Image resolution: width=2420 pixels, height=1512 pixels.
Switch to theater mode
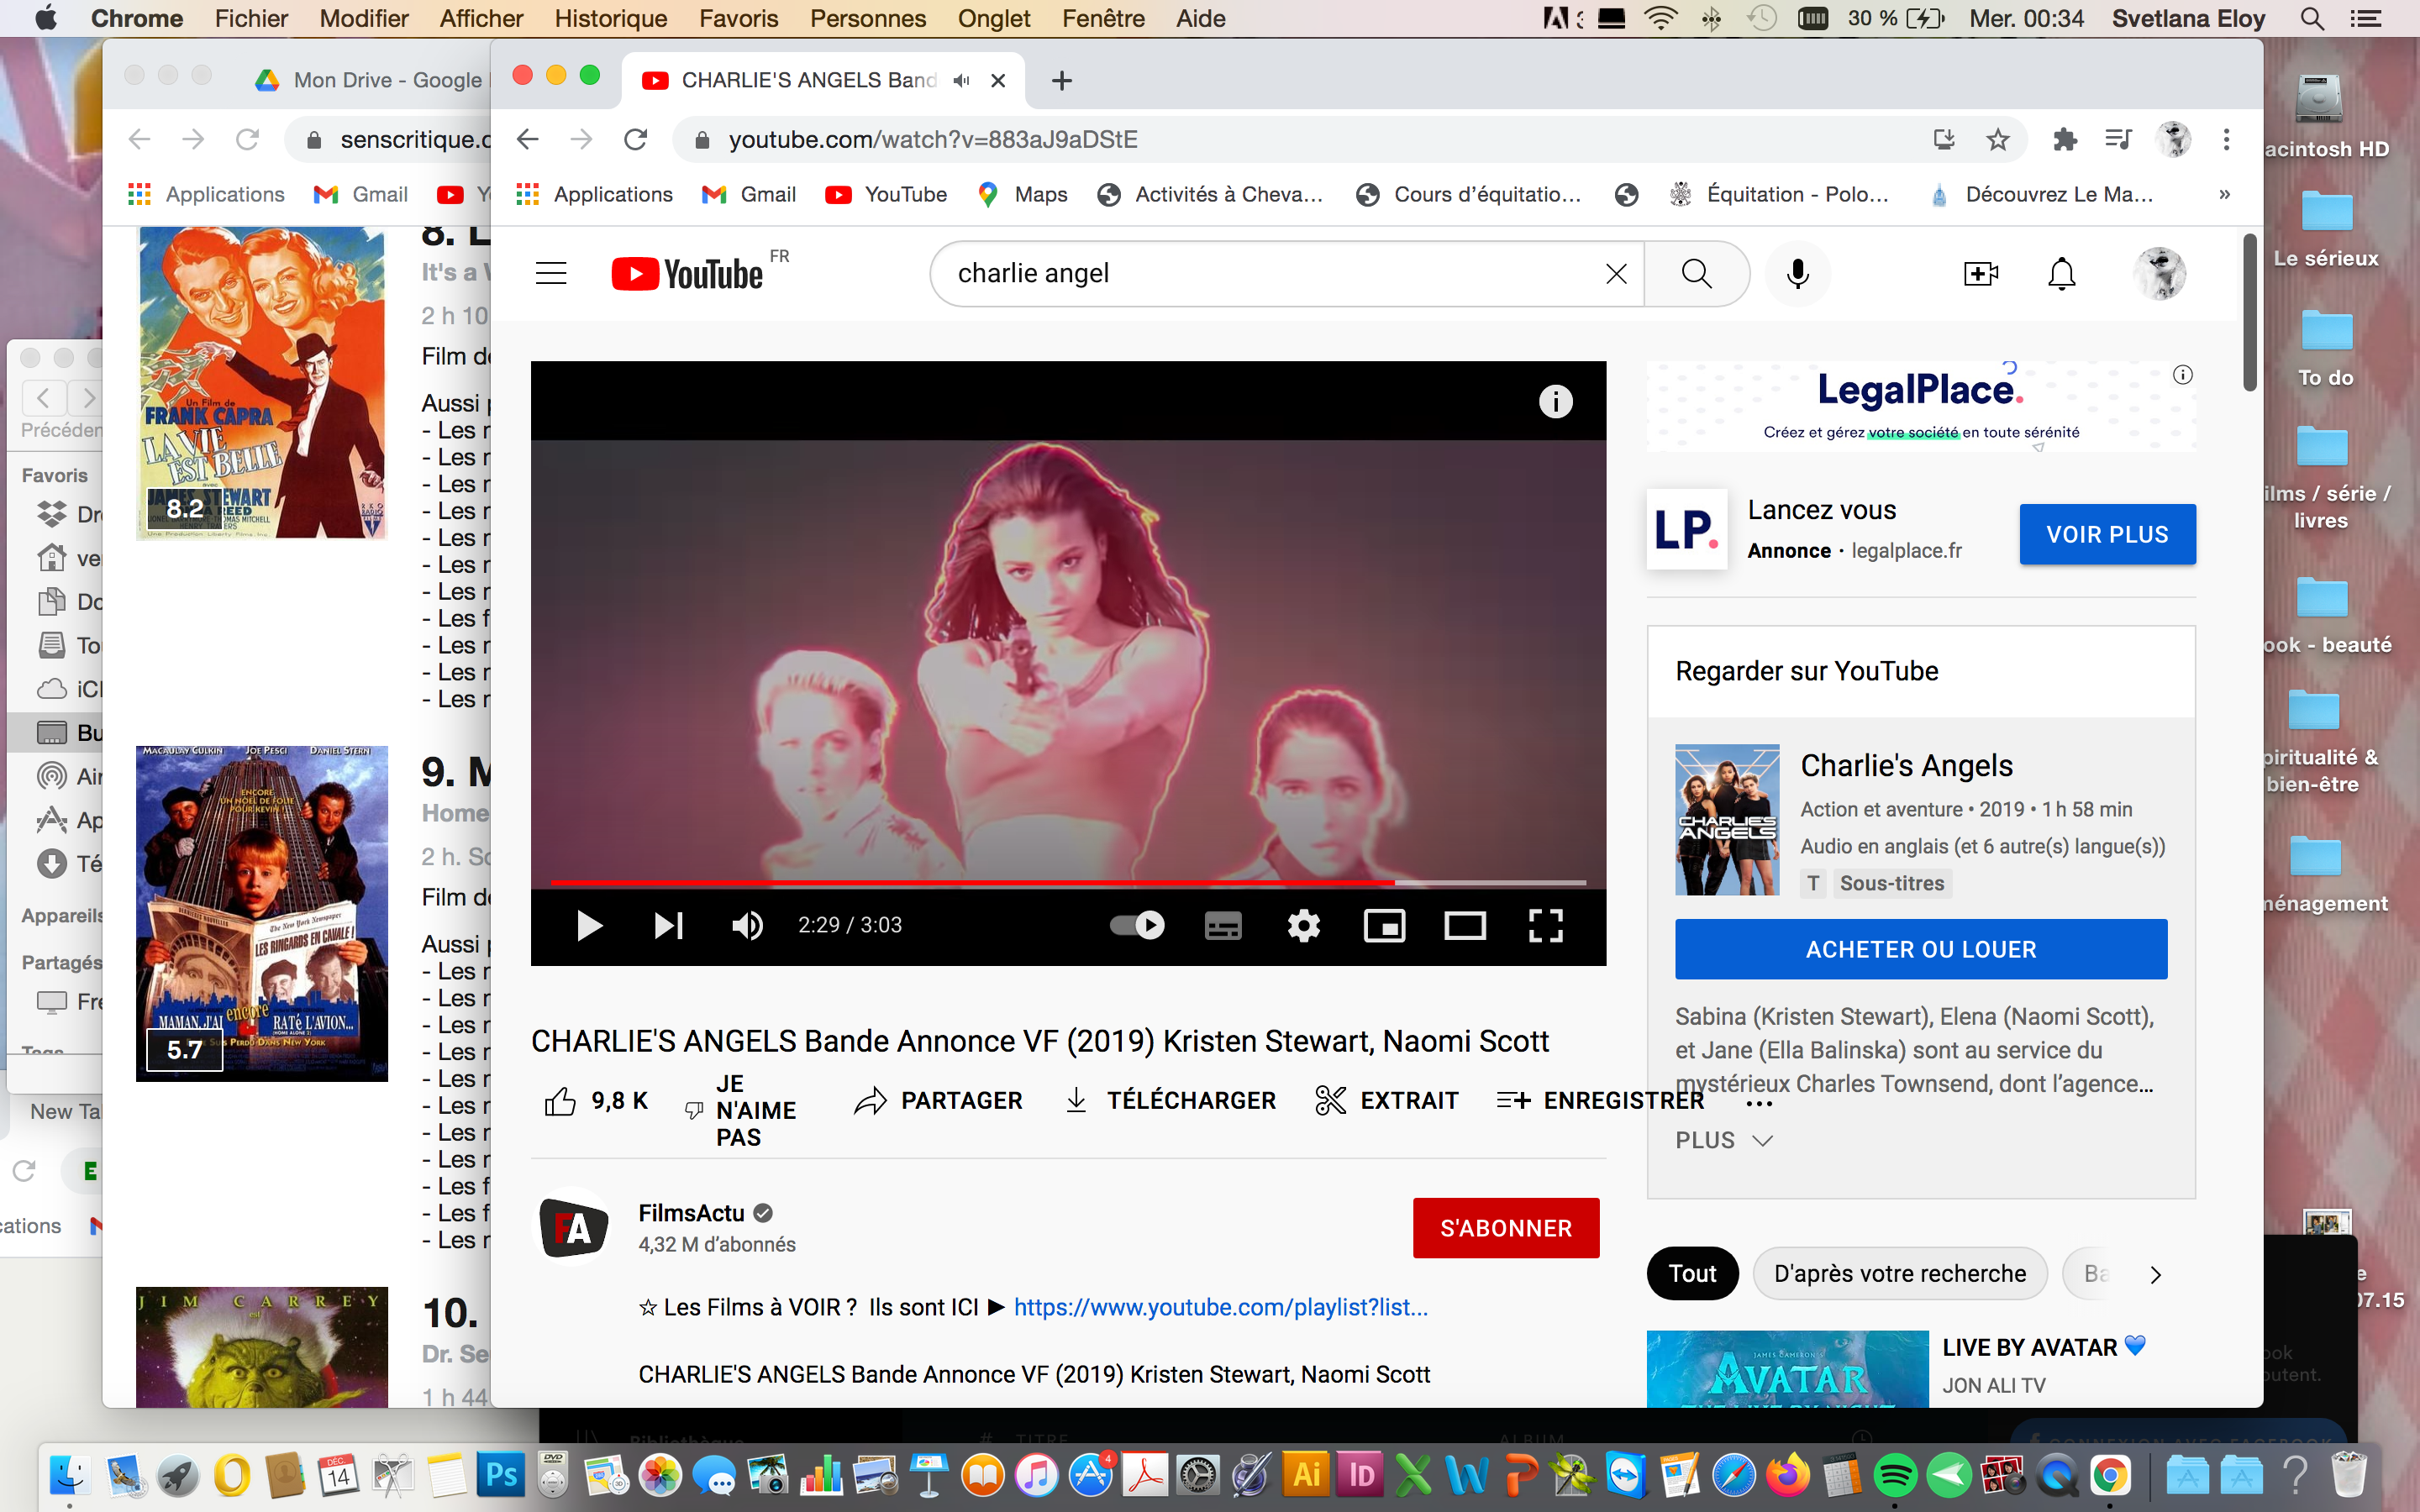point(1465,926)
